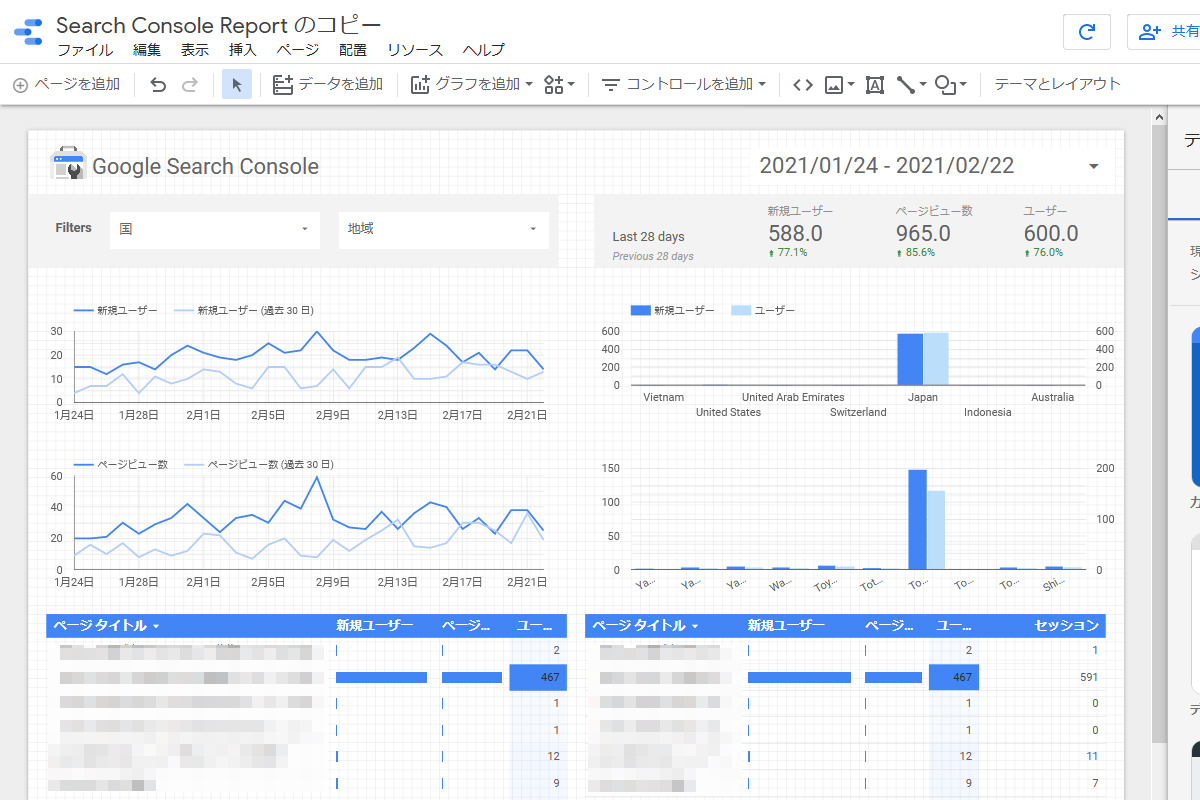Select the text box tool
The image size is (1200, 800).
(x=874, y=85)
